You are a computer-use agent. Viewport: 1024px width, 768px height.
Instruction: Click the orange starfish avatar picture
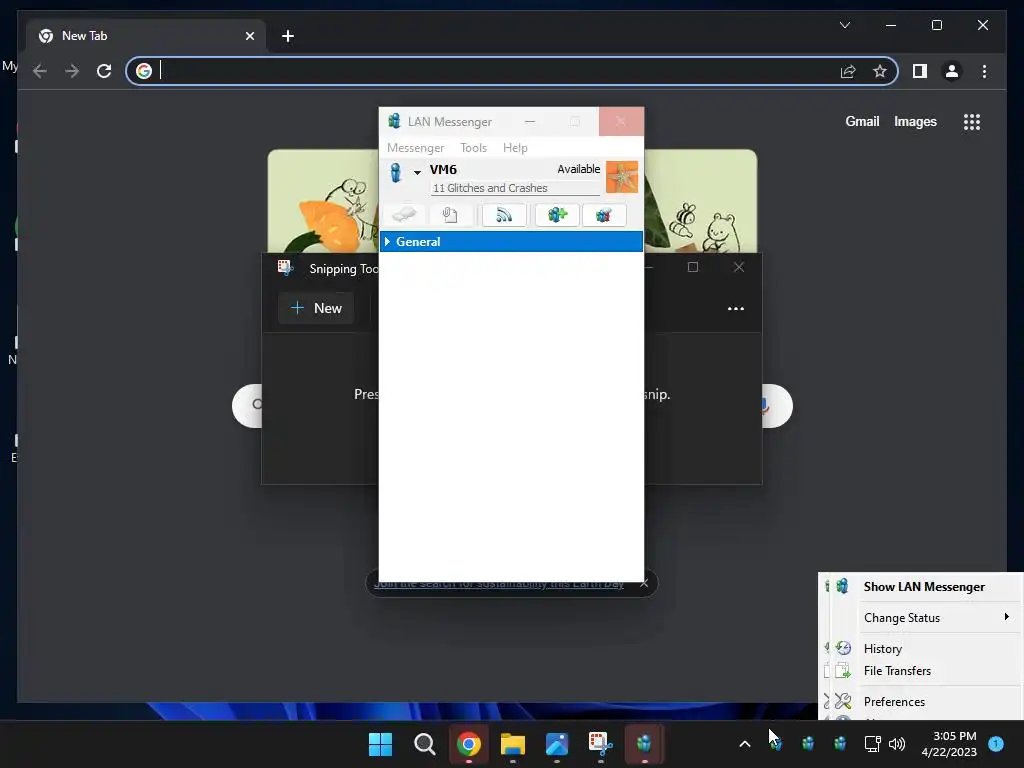pyautogui.click(x=622, y=177)
